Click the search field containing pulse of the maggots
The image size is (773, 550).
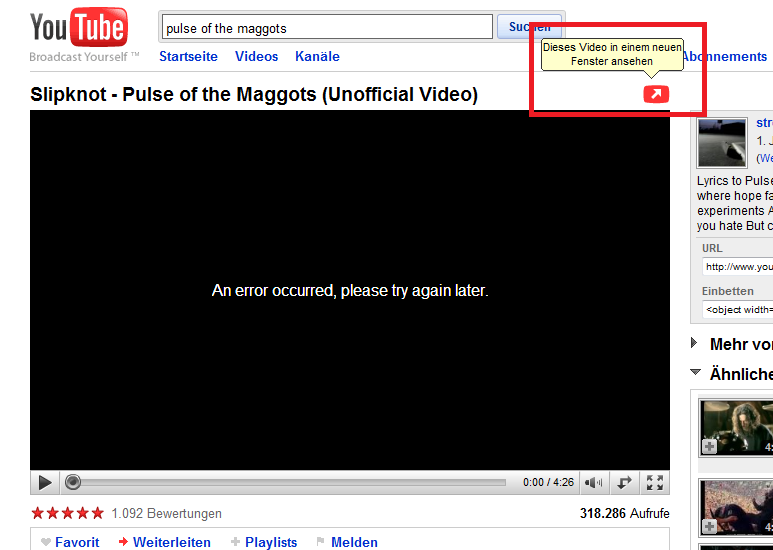327,27
